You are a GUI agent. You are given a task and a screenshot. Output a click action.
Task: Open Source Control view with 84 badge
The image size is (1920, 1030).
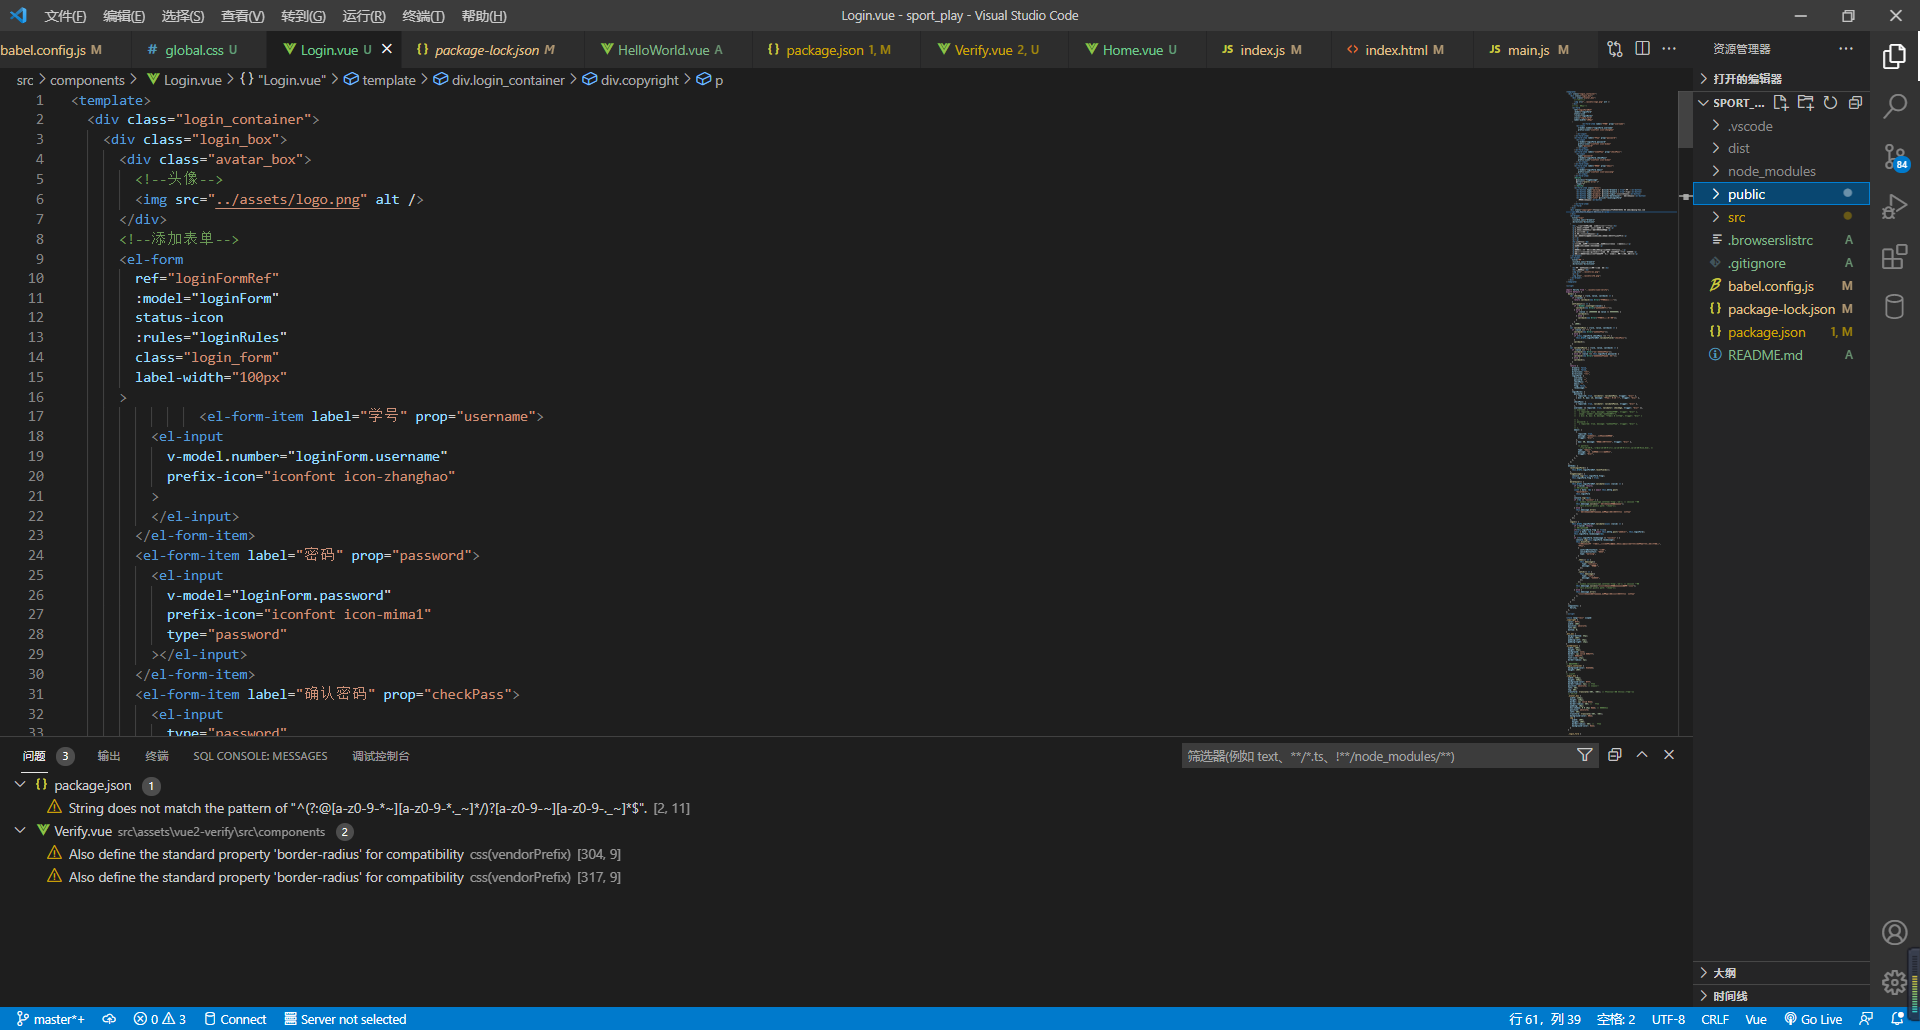click(x=1894, y=157)
